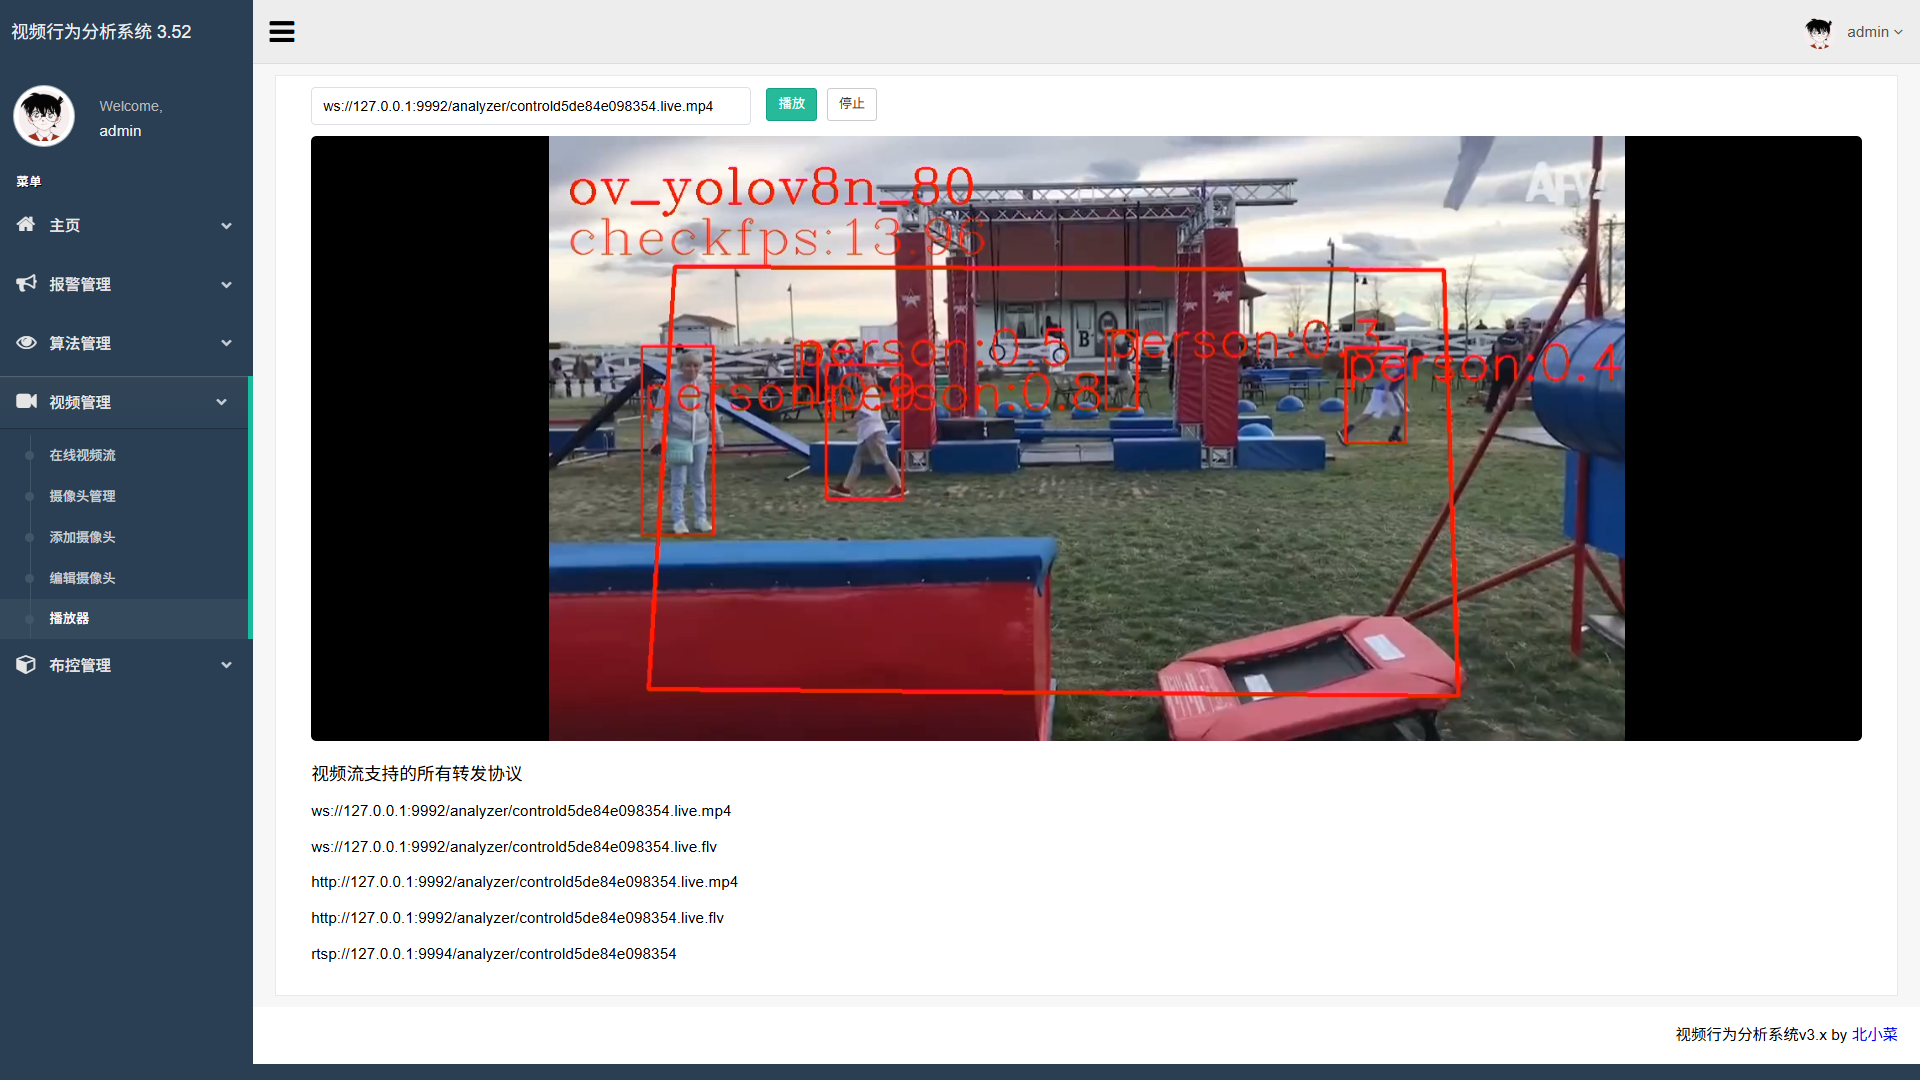
Task: Click the stream URL input field
Action: point(530,106)
